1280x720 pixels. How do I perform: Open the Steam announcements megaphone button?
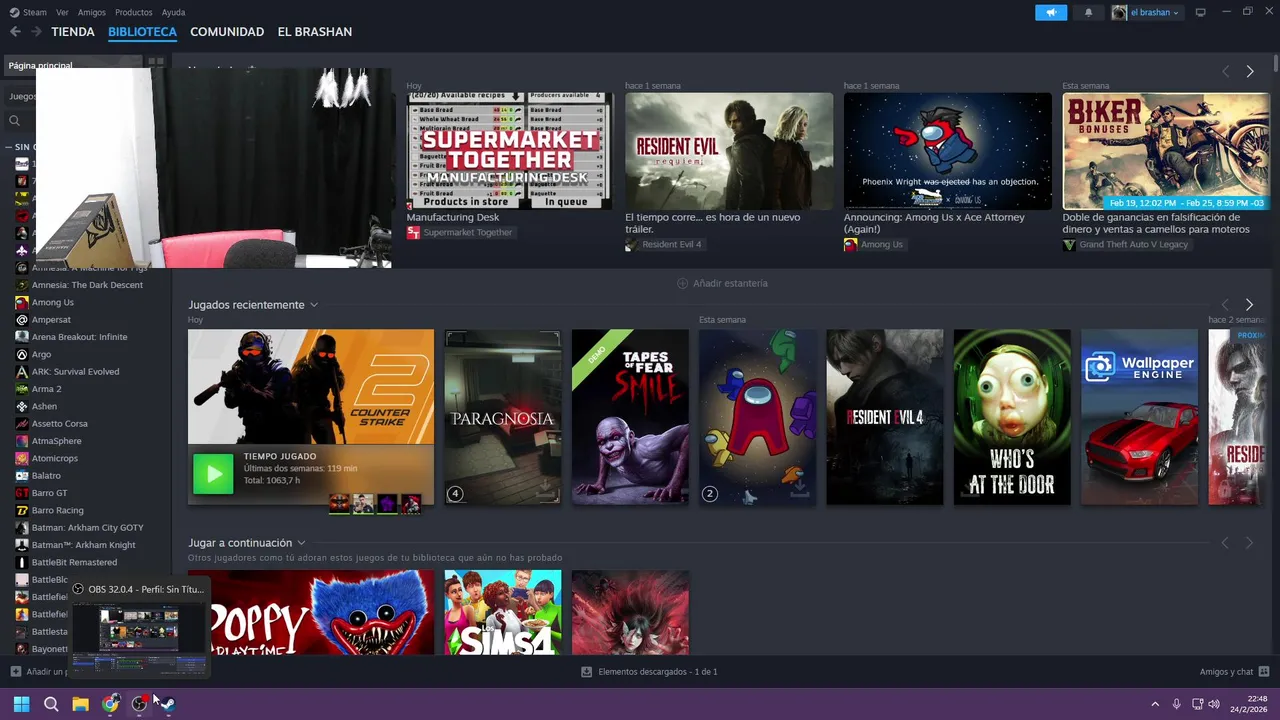1051,13
